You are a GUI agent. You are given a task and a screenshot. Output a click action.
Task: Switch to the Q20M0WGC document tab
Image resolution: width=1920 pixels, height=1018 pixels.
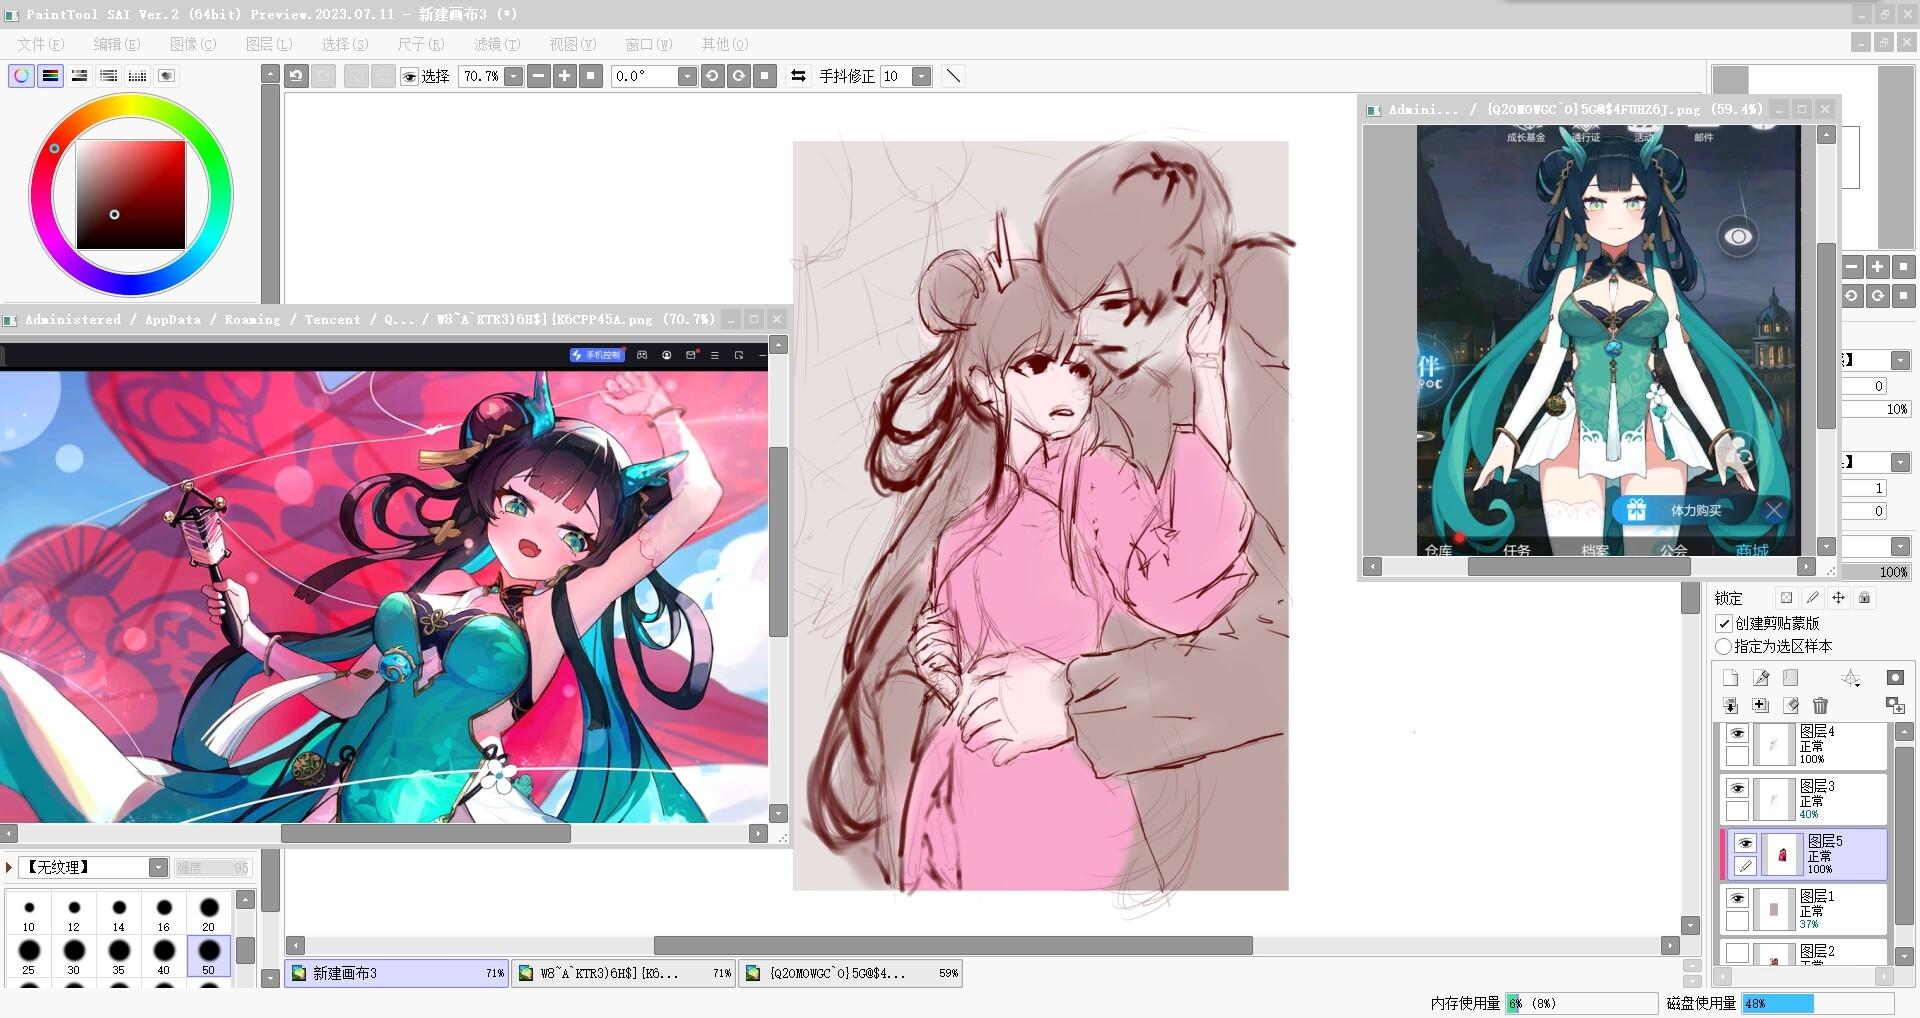851,973
